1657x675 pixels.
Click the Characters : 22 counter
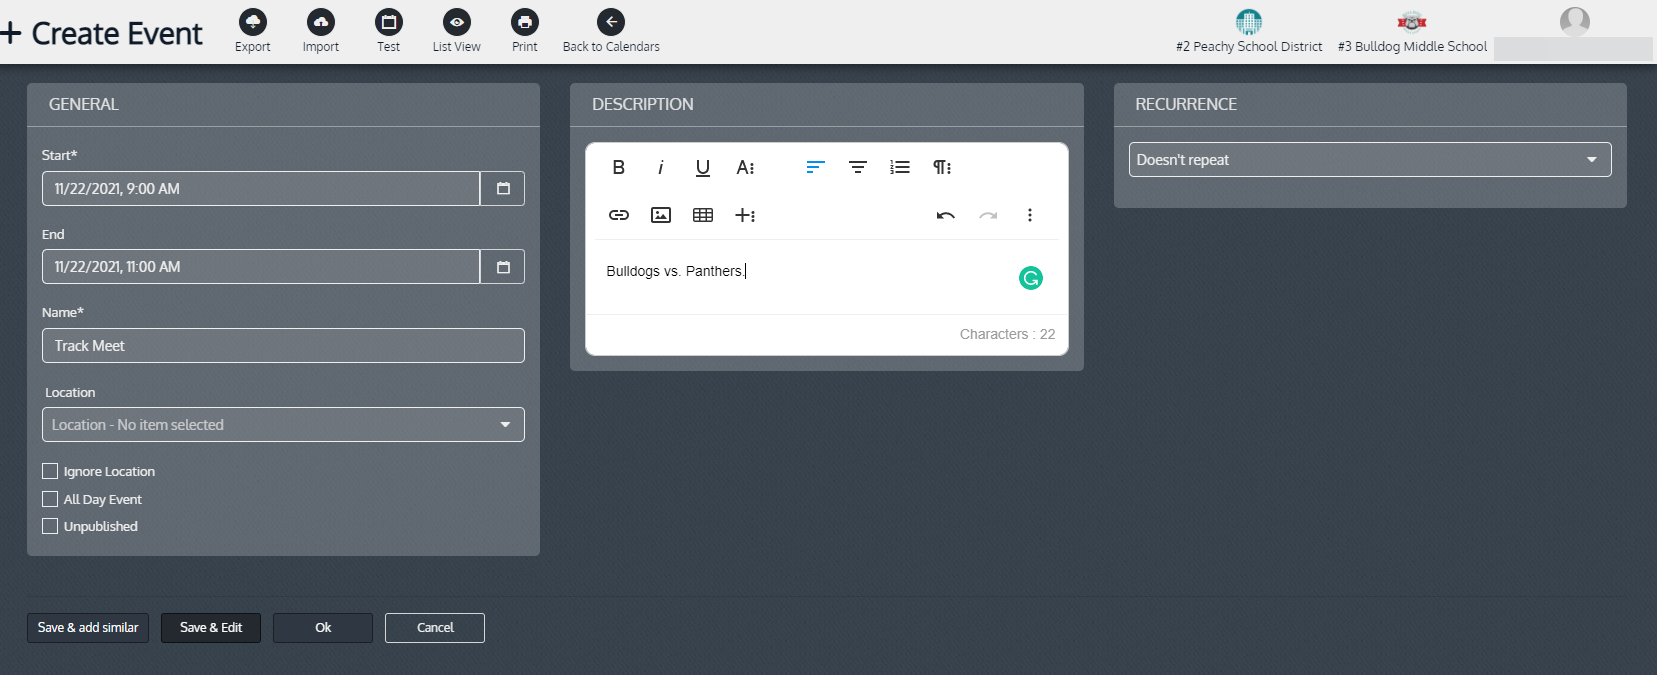click(1007, 334)
